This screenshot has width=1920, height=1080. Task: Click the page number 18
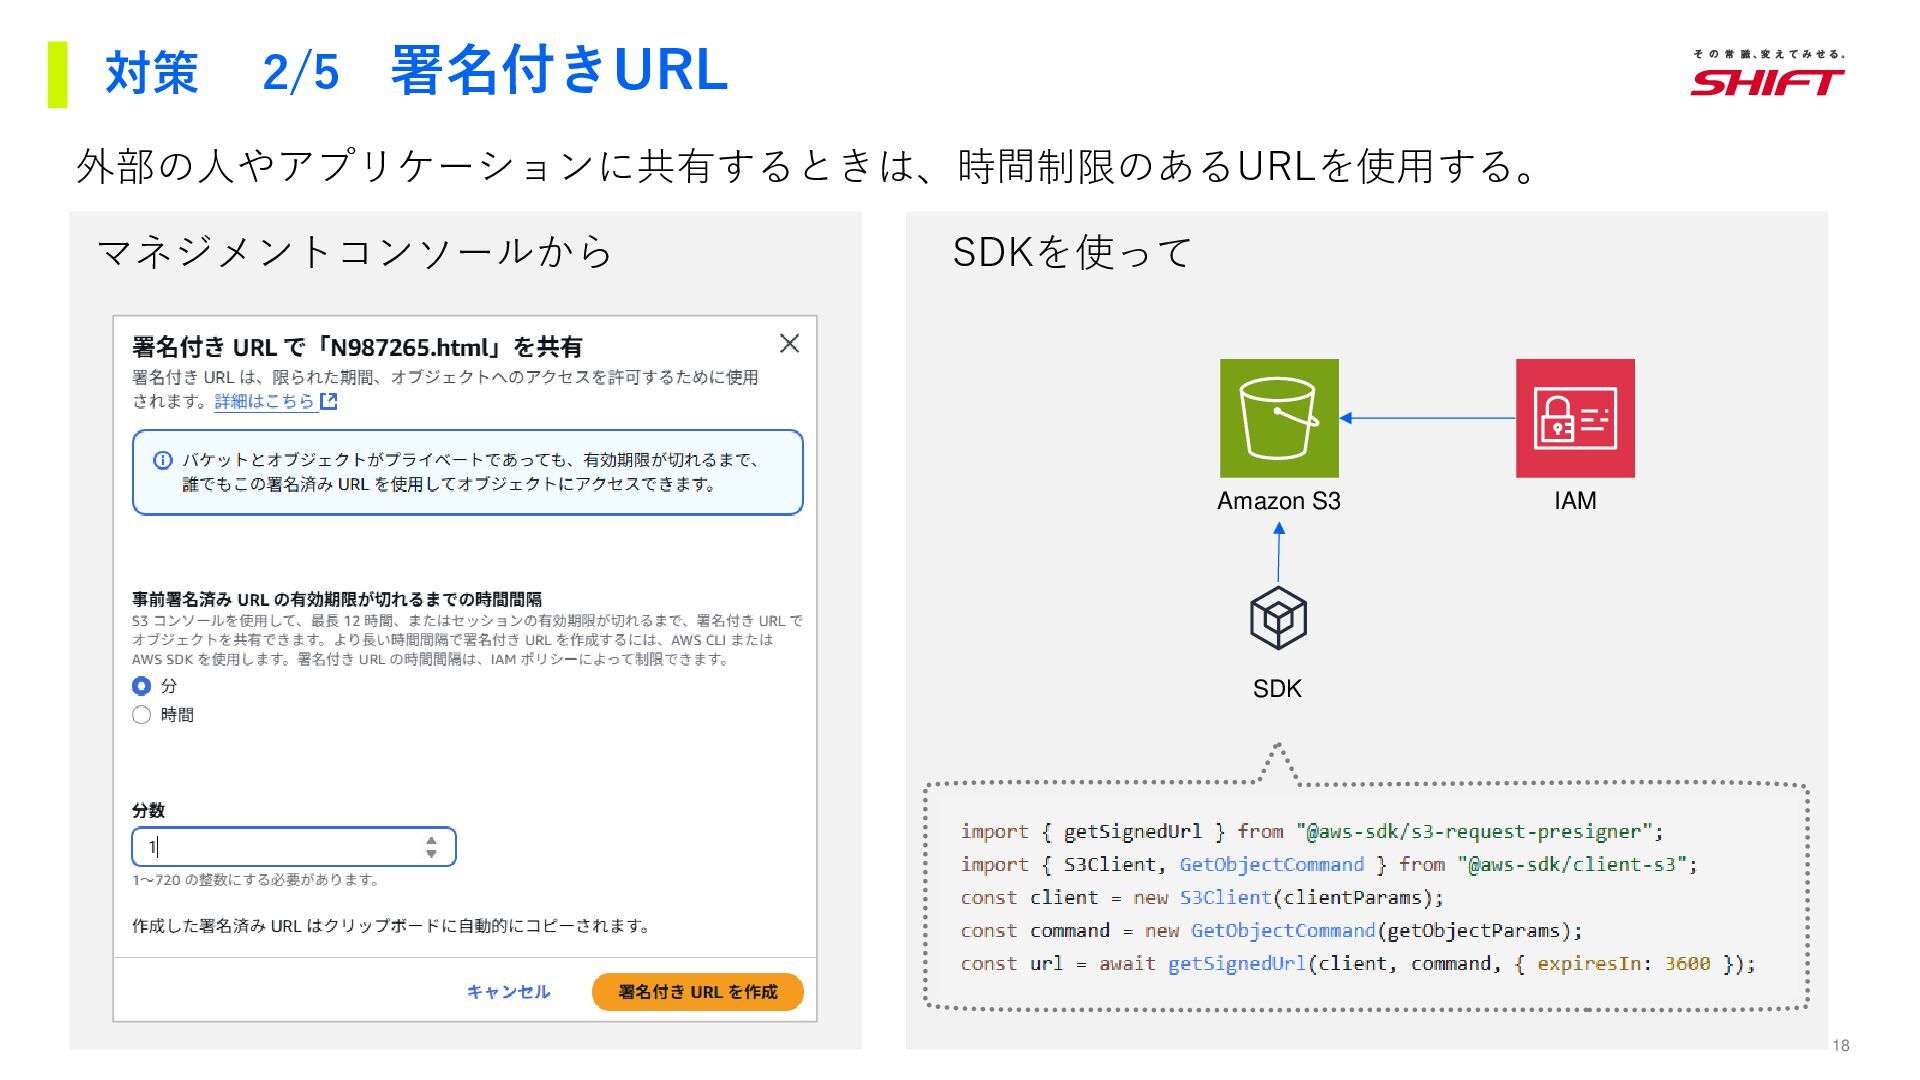coord(1840,1046)
